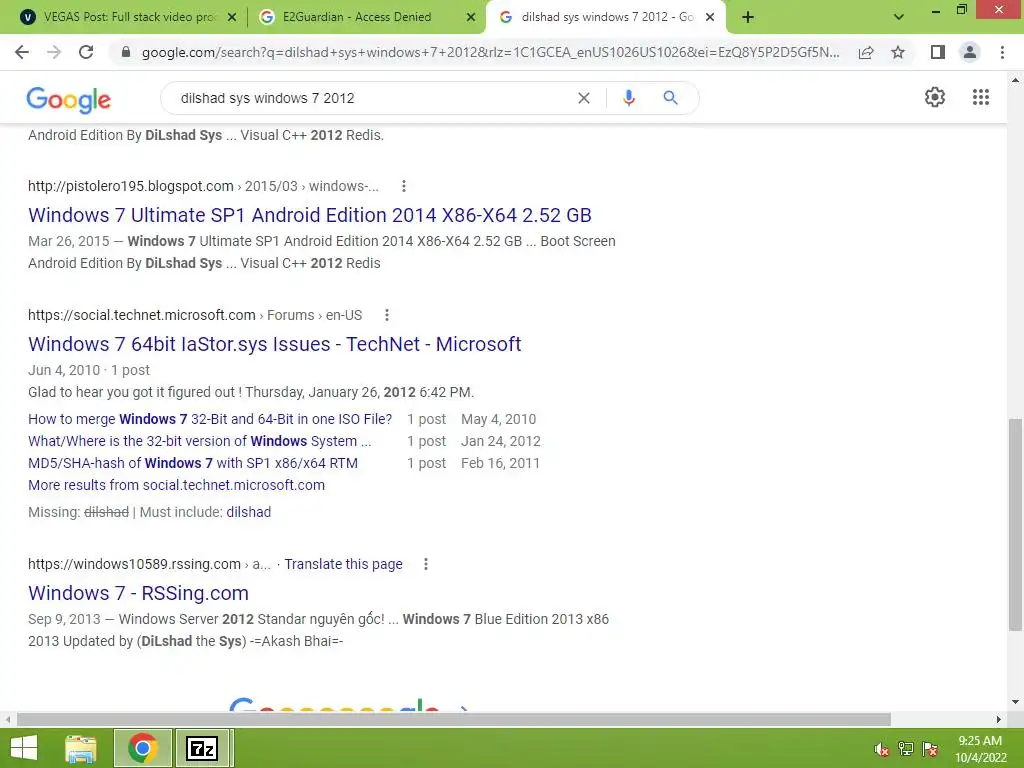Submit search with magnifier icon
The height and width of the screenshot is (768, 1024).
click(x=670, y=98)
